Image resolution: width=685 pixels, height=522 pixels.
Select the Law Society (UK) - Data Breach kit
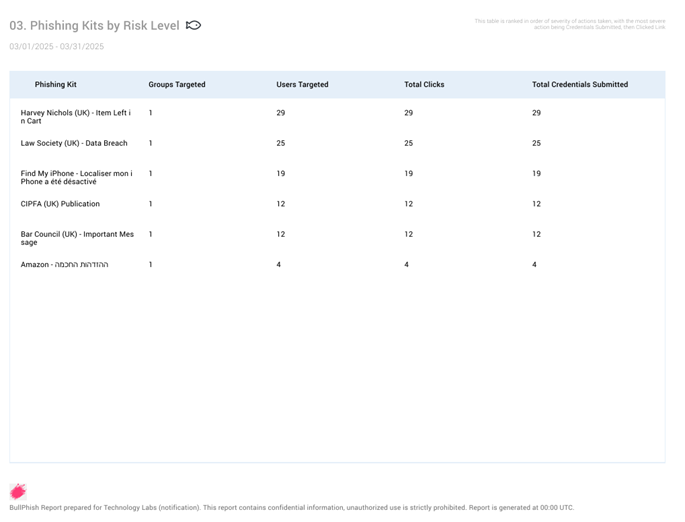(x=74, y=143)
